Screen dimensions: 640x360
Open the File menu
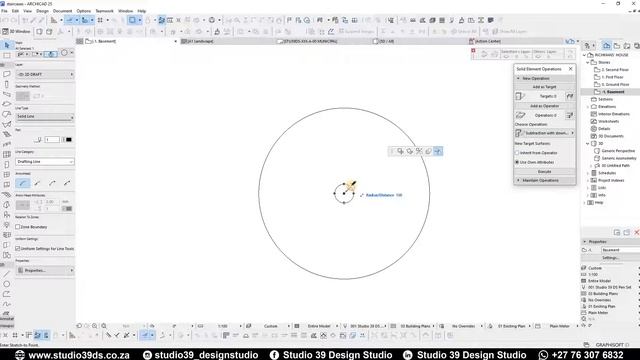pyautogui.click(x=4, y=11)
